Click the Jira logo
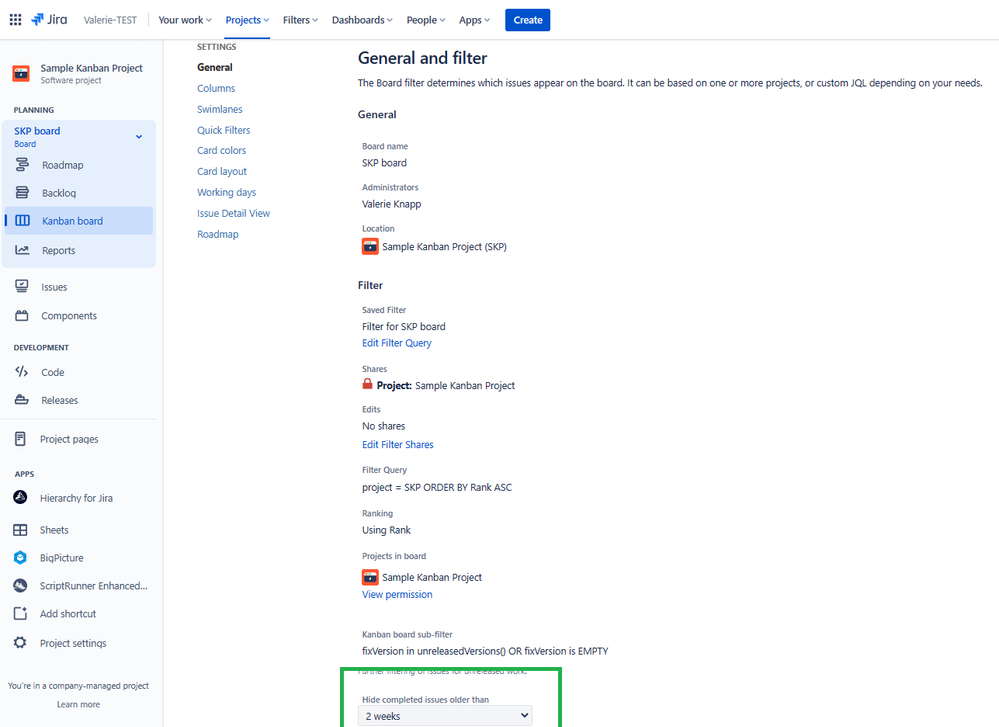Image resolution: width=999 pixels, height=727 pixels. [x=49, y=20]
